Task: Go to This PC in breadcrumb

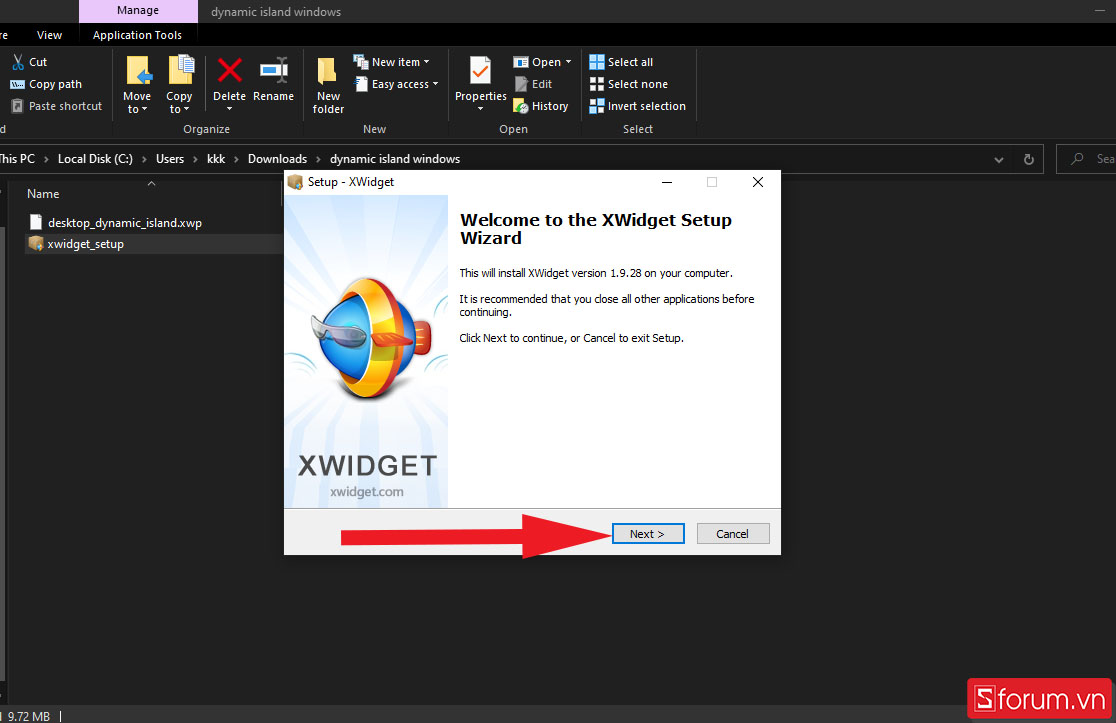Action: click(x=17, y=159)
